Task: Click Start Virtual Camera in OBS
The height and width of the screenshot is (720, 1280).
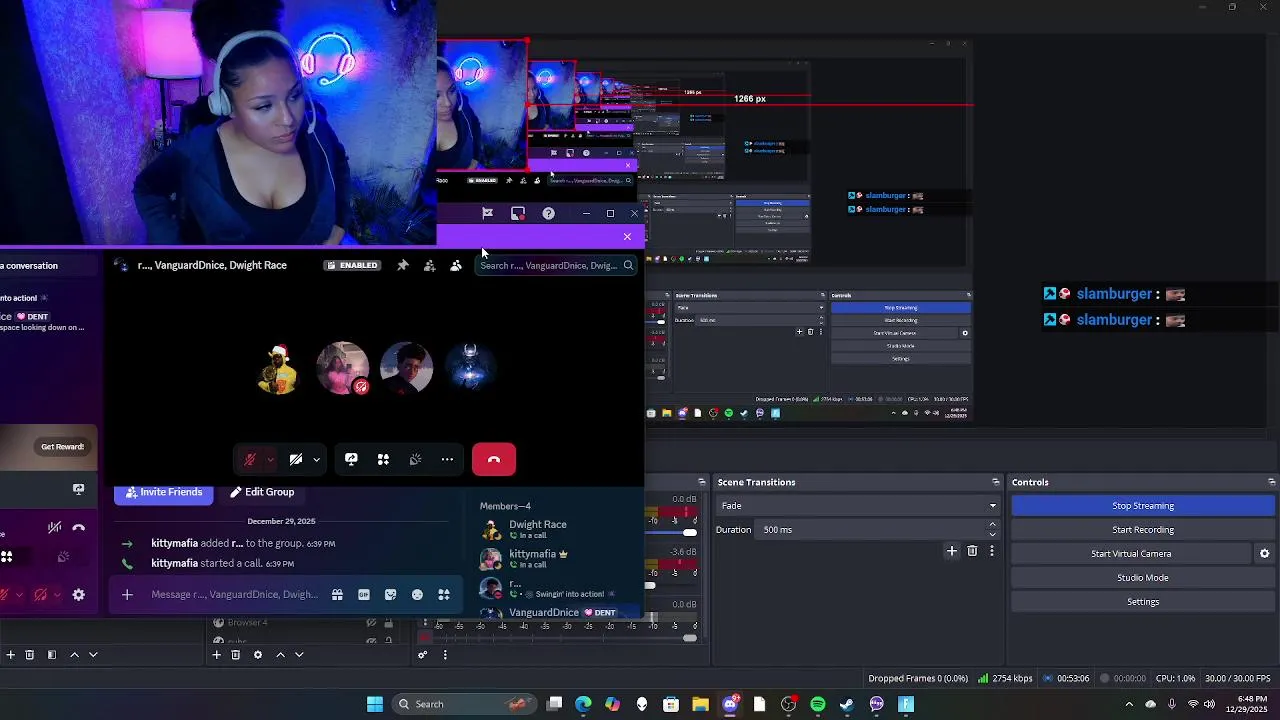Action: tap(1131, 554)
